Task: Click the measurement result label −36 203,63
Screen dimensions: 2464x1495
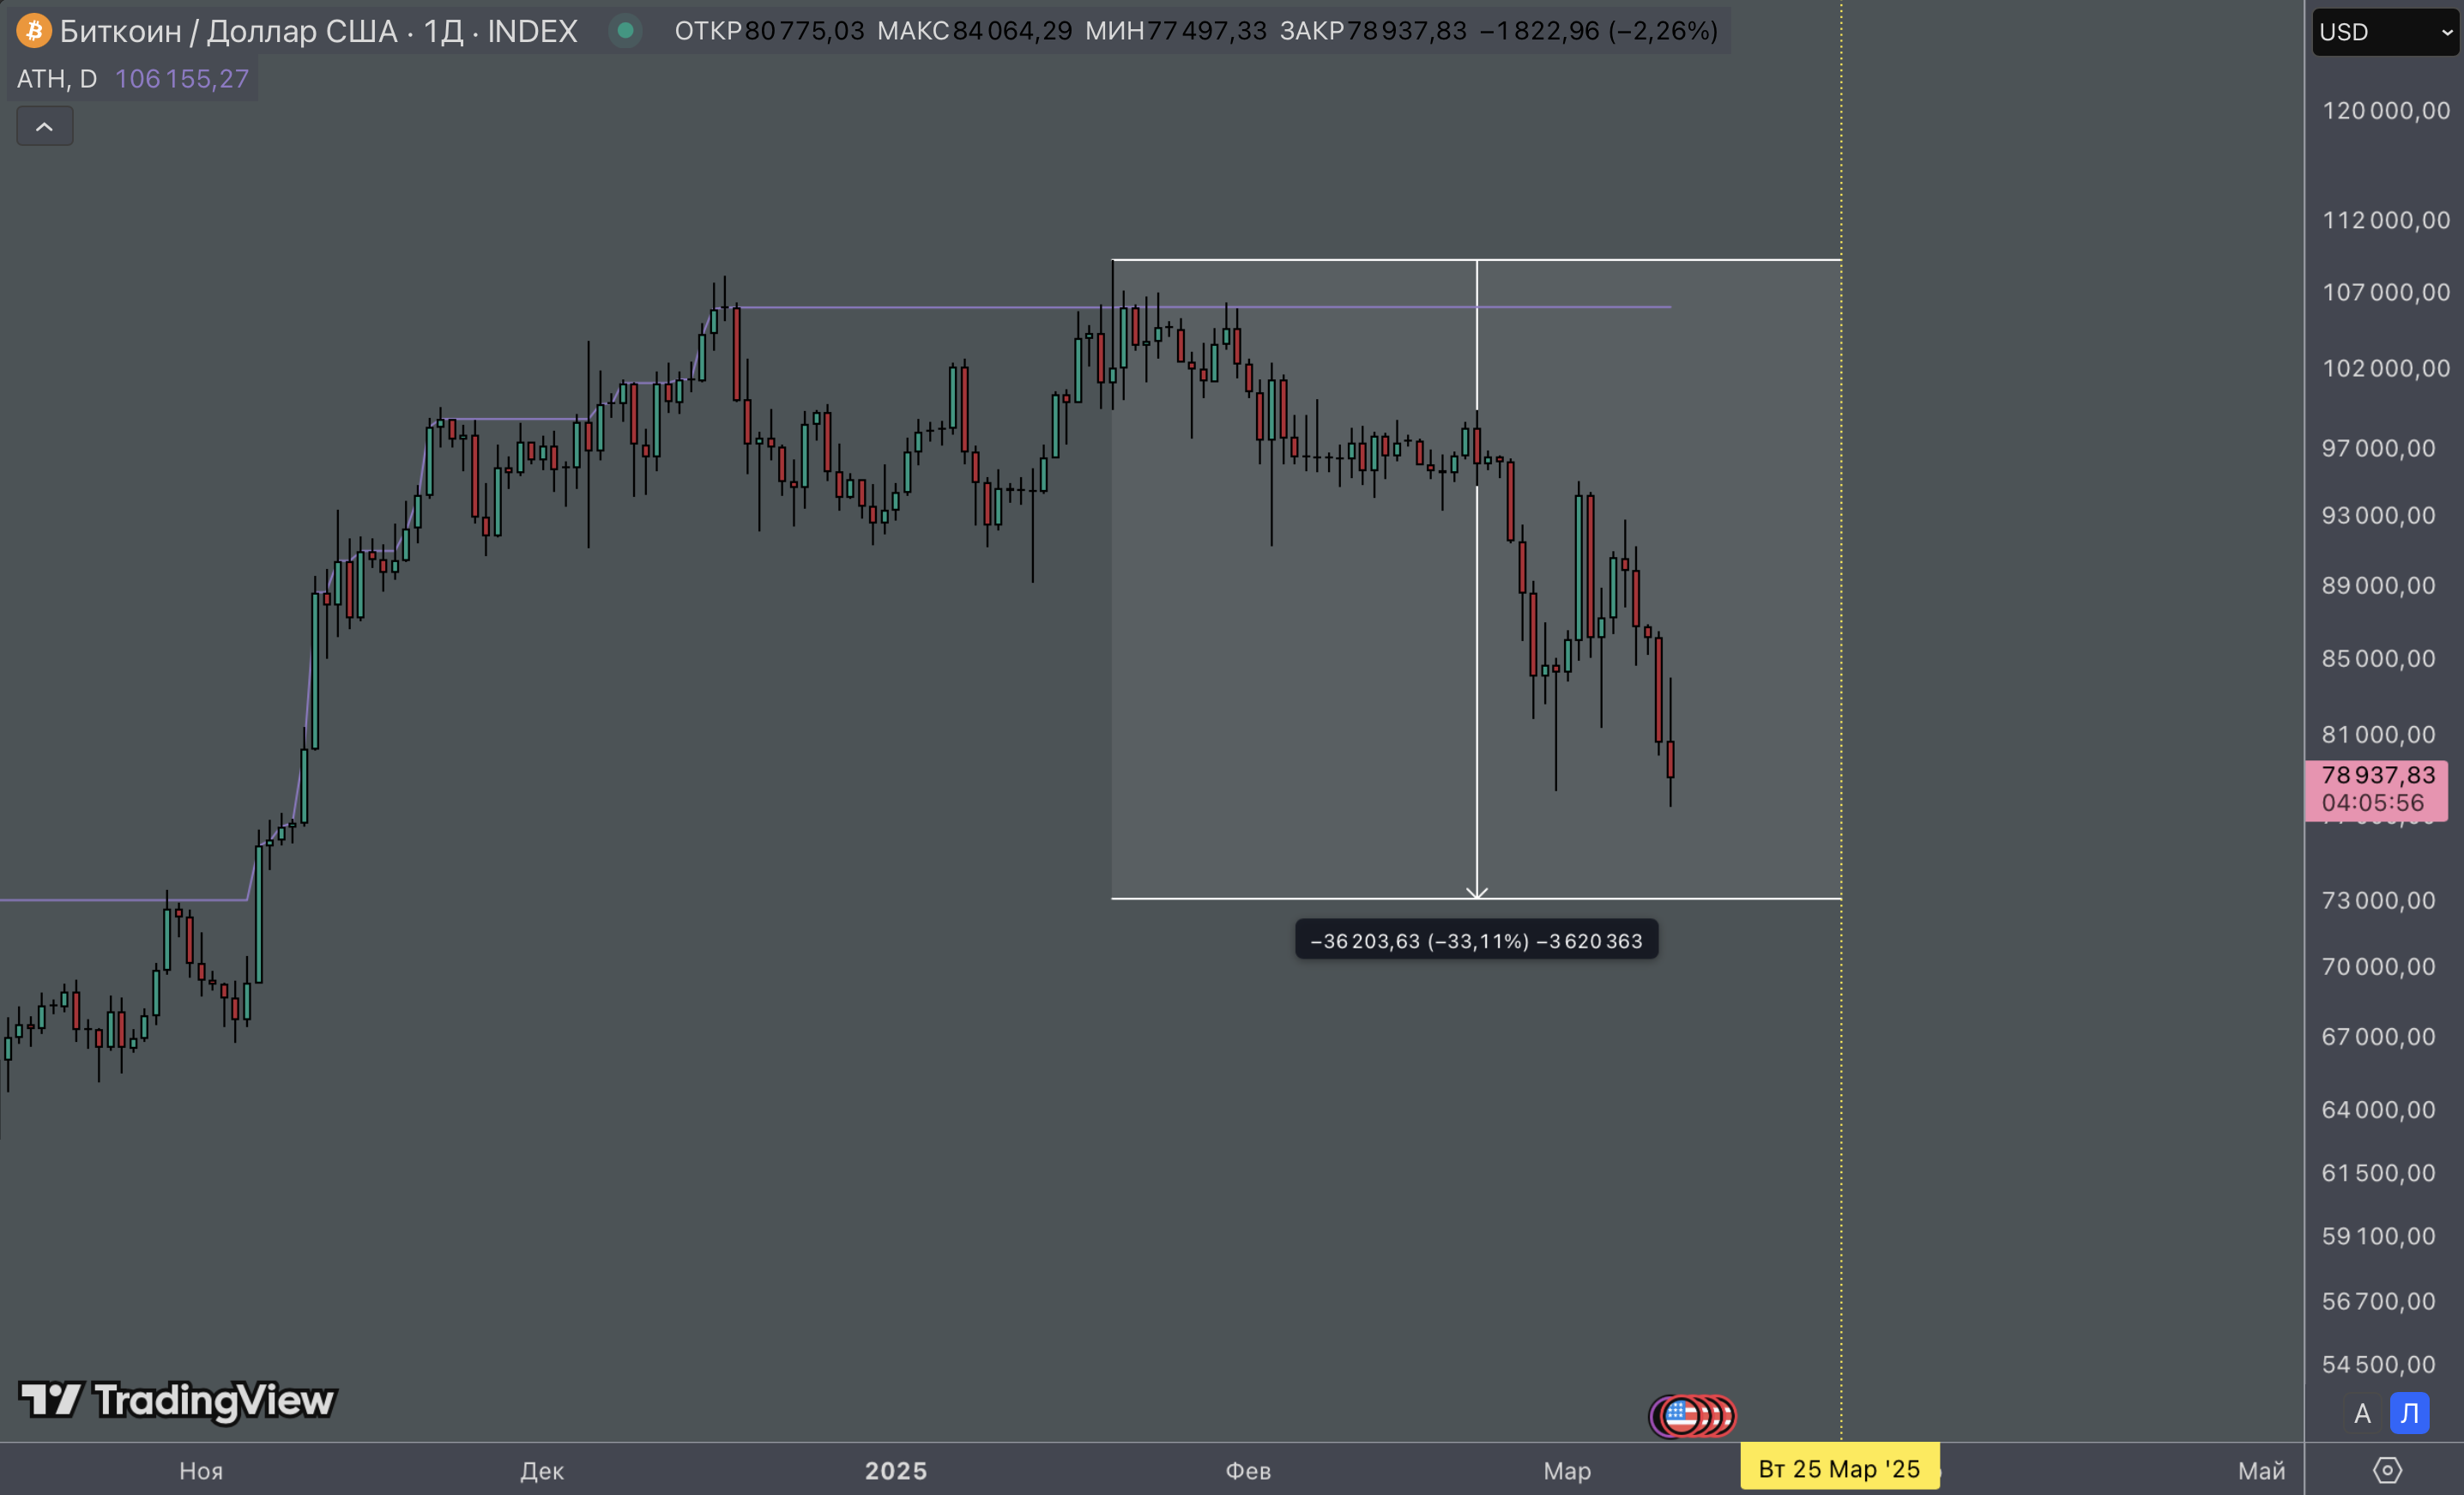Action: [1476, 941]
